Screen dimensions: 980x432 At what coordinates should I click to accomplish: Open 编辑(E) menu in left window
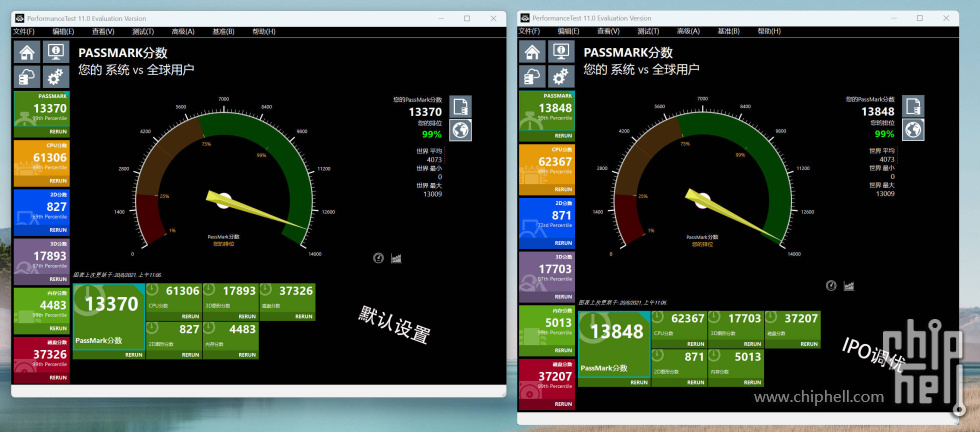63,31
